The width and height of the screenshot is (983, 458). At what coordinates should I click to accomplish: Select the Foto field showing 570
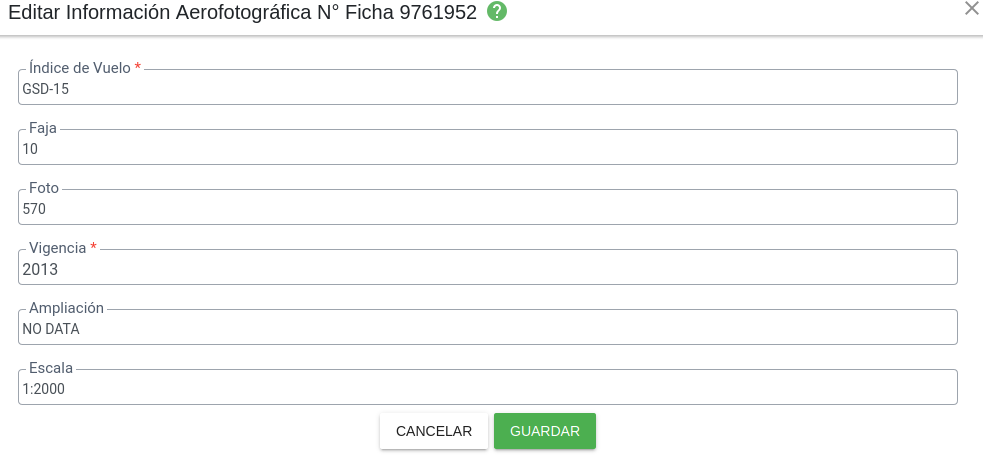click(487, 209)
